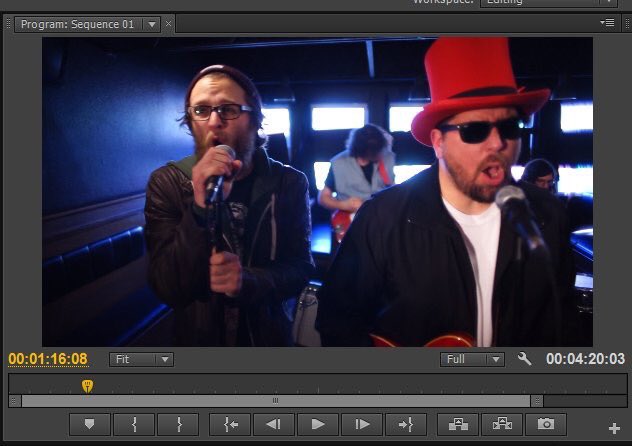Open the Full playback resolution dropdown
Screen dimensions: 632x446
point(472,359)
